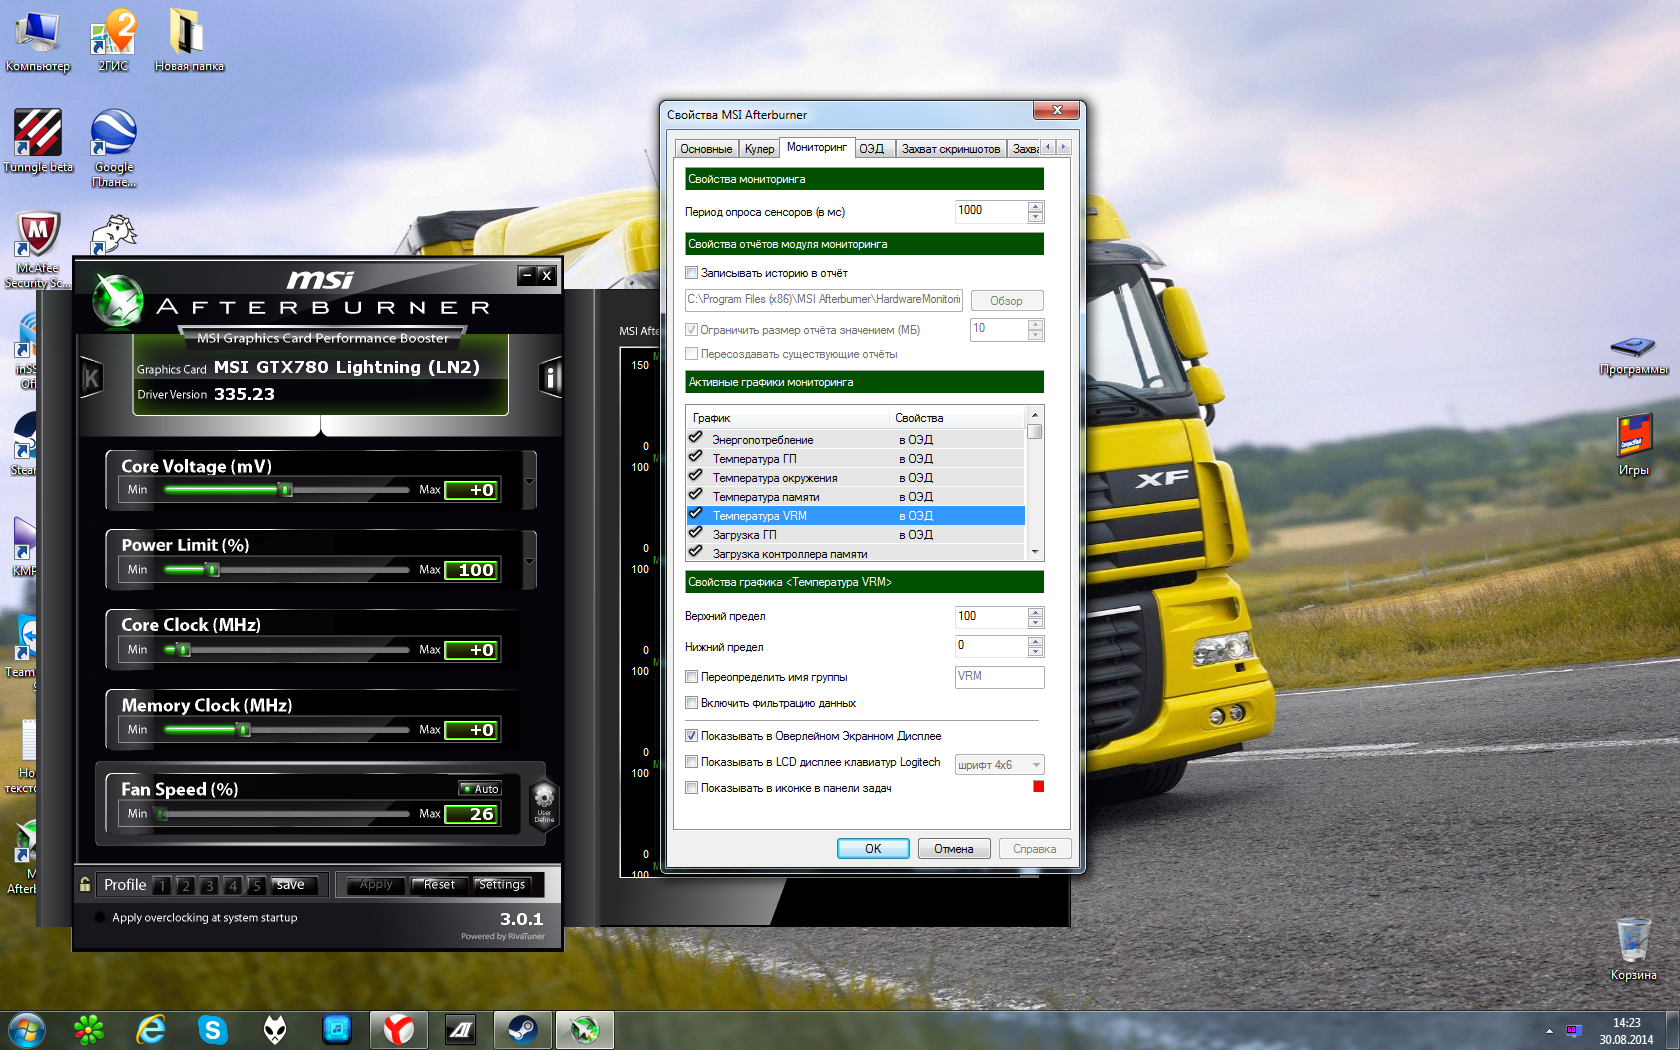Open Afterburner Settings button
The image size is (1680, 1050).
pos(502,885)
